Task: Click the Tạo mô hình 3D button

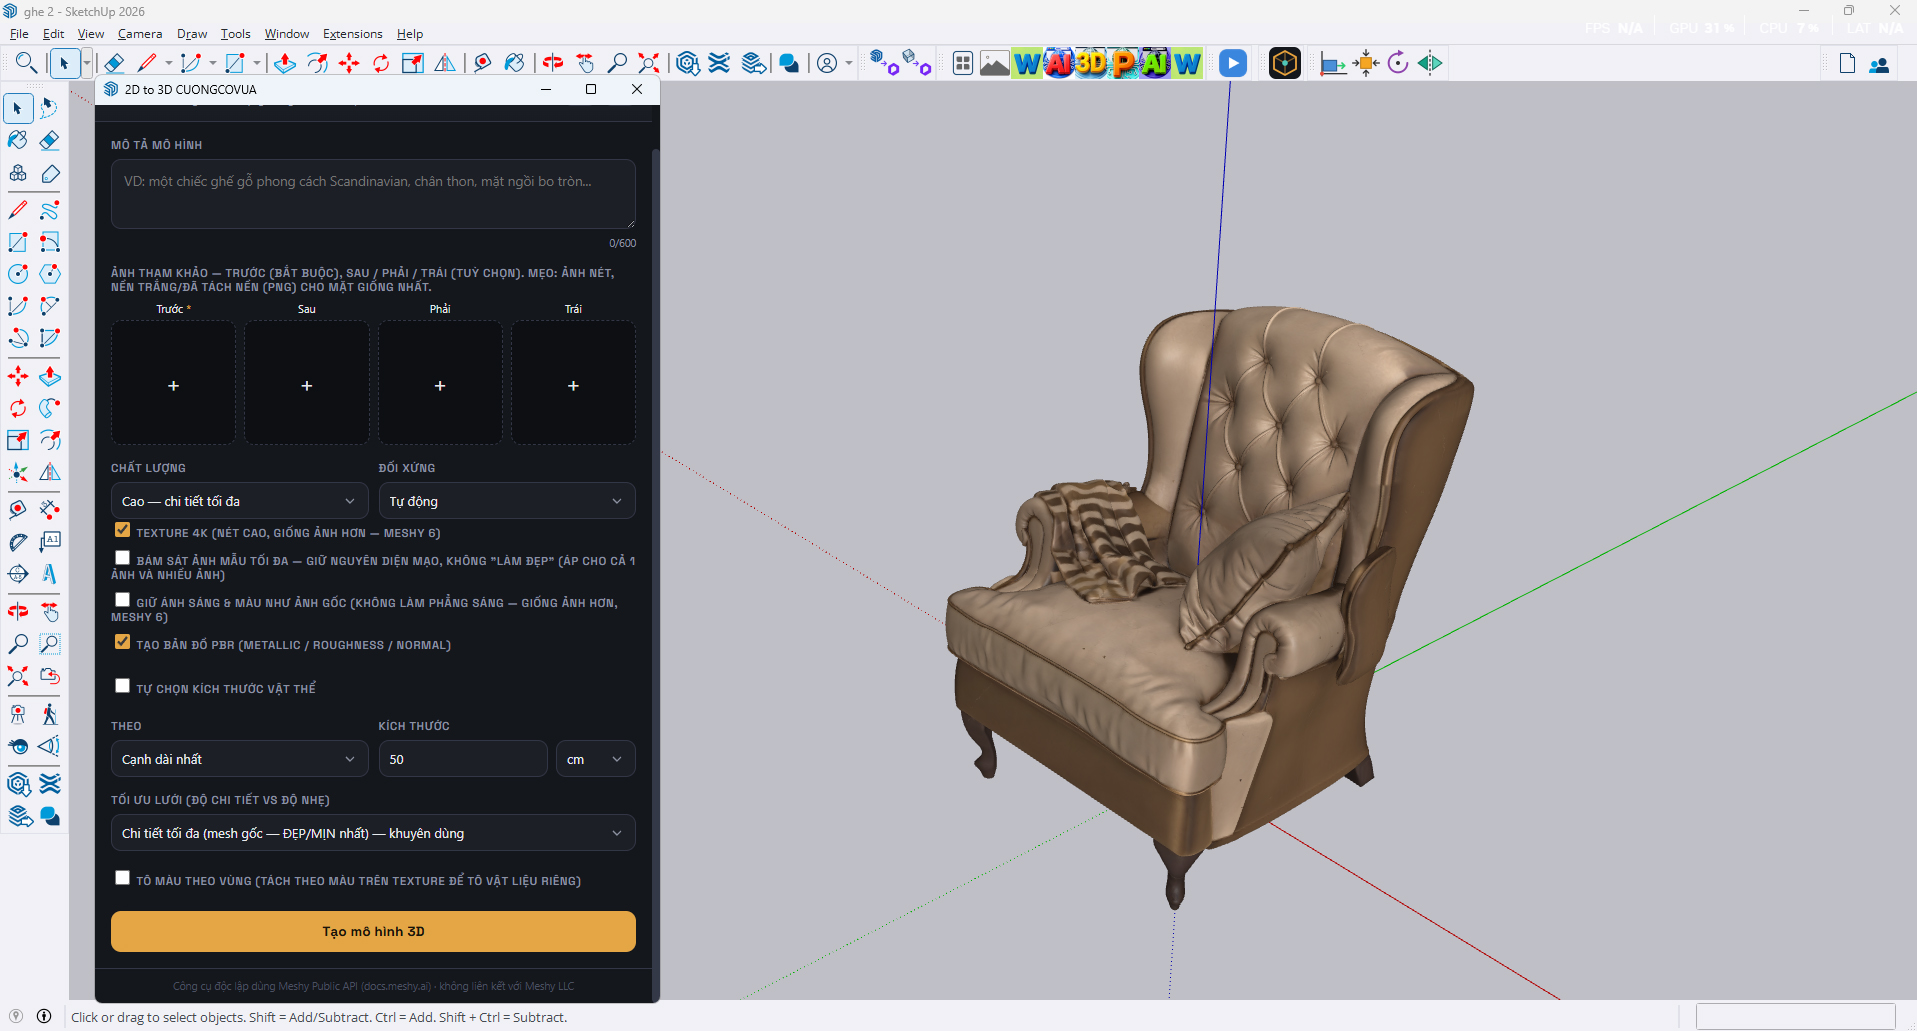Action: pos(373,931)
